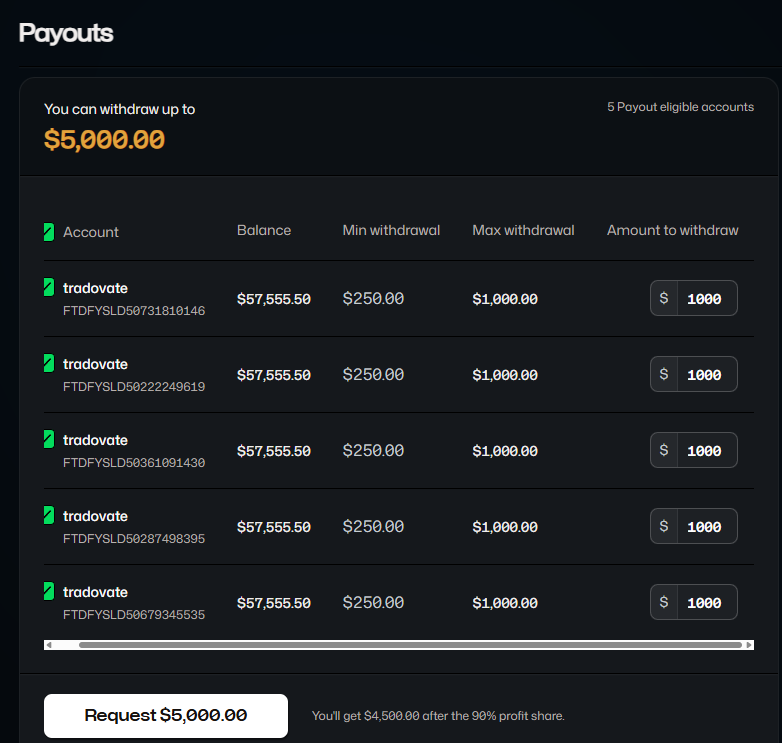Click the horizontal scrollbar thumb under the table
Screen dimensions: 782x743
point(410,645)
